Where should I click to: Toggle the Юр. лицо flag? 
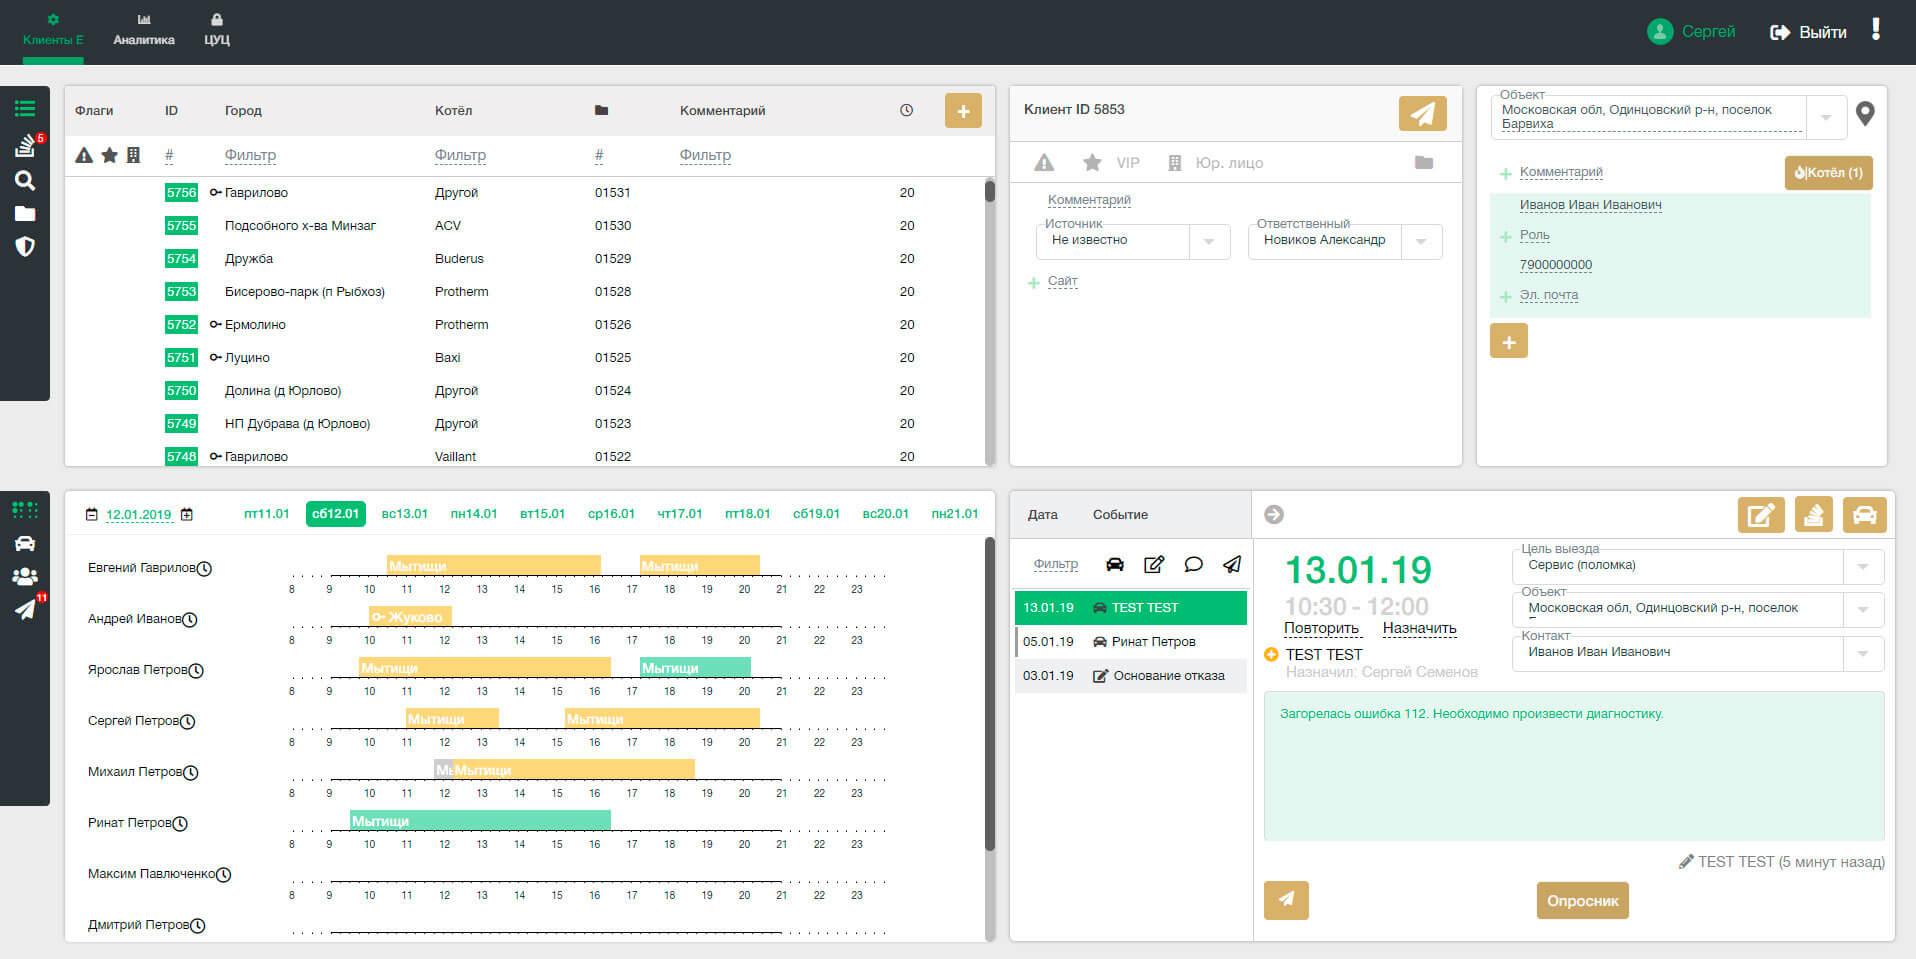pyautogui.click(x=1175, y=163)
